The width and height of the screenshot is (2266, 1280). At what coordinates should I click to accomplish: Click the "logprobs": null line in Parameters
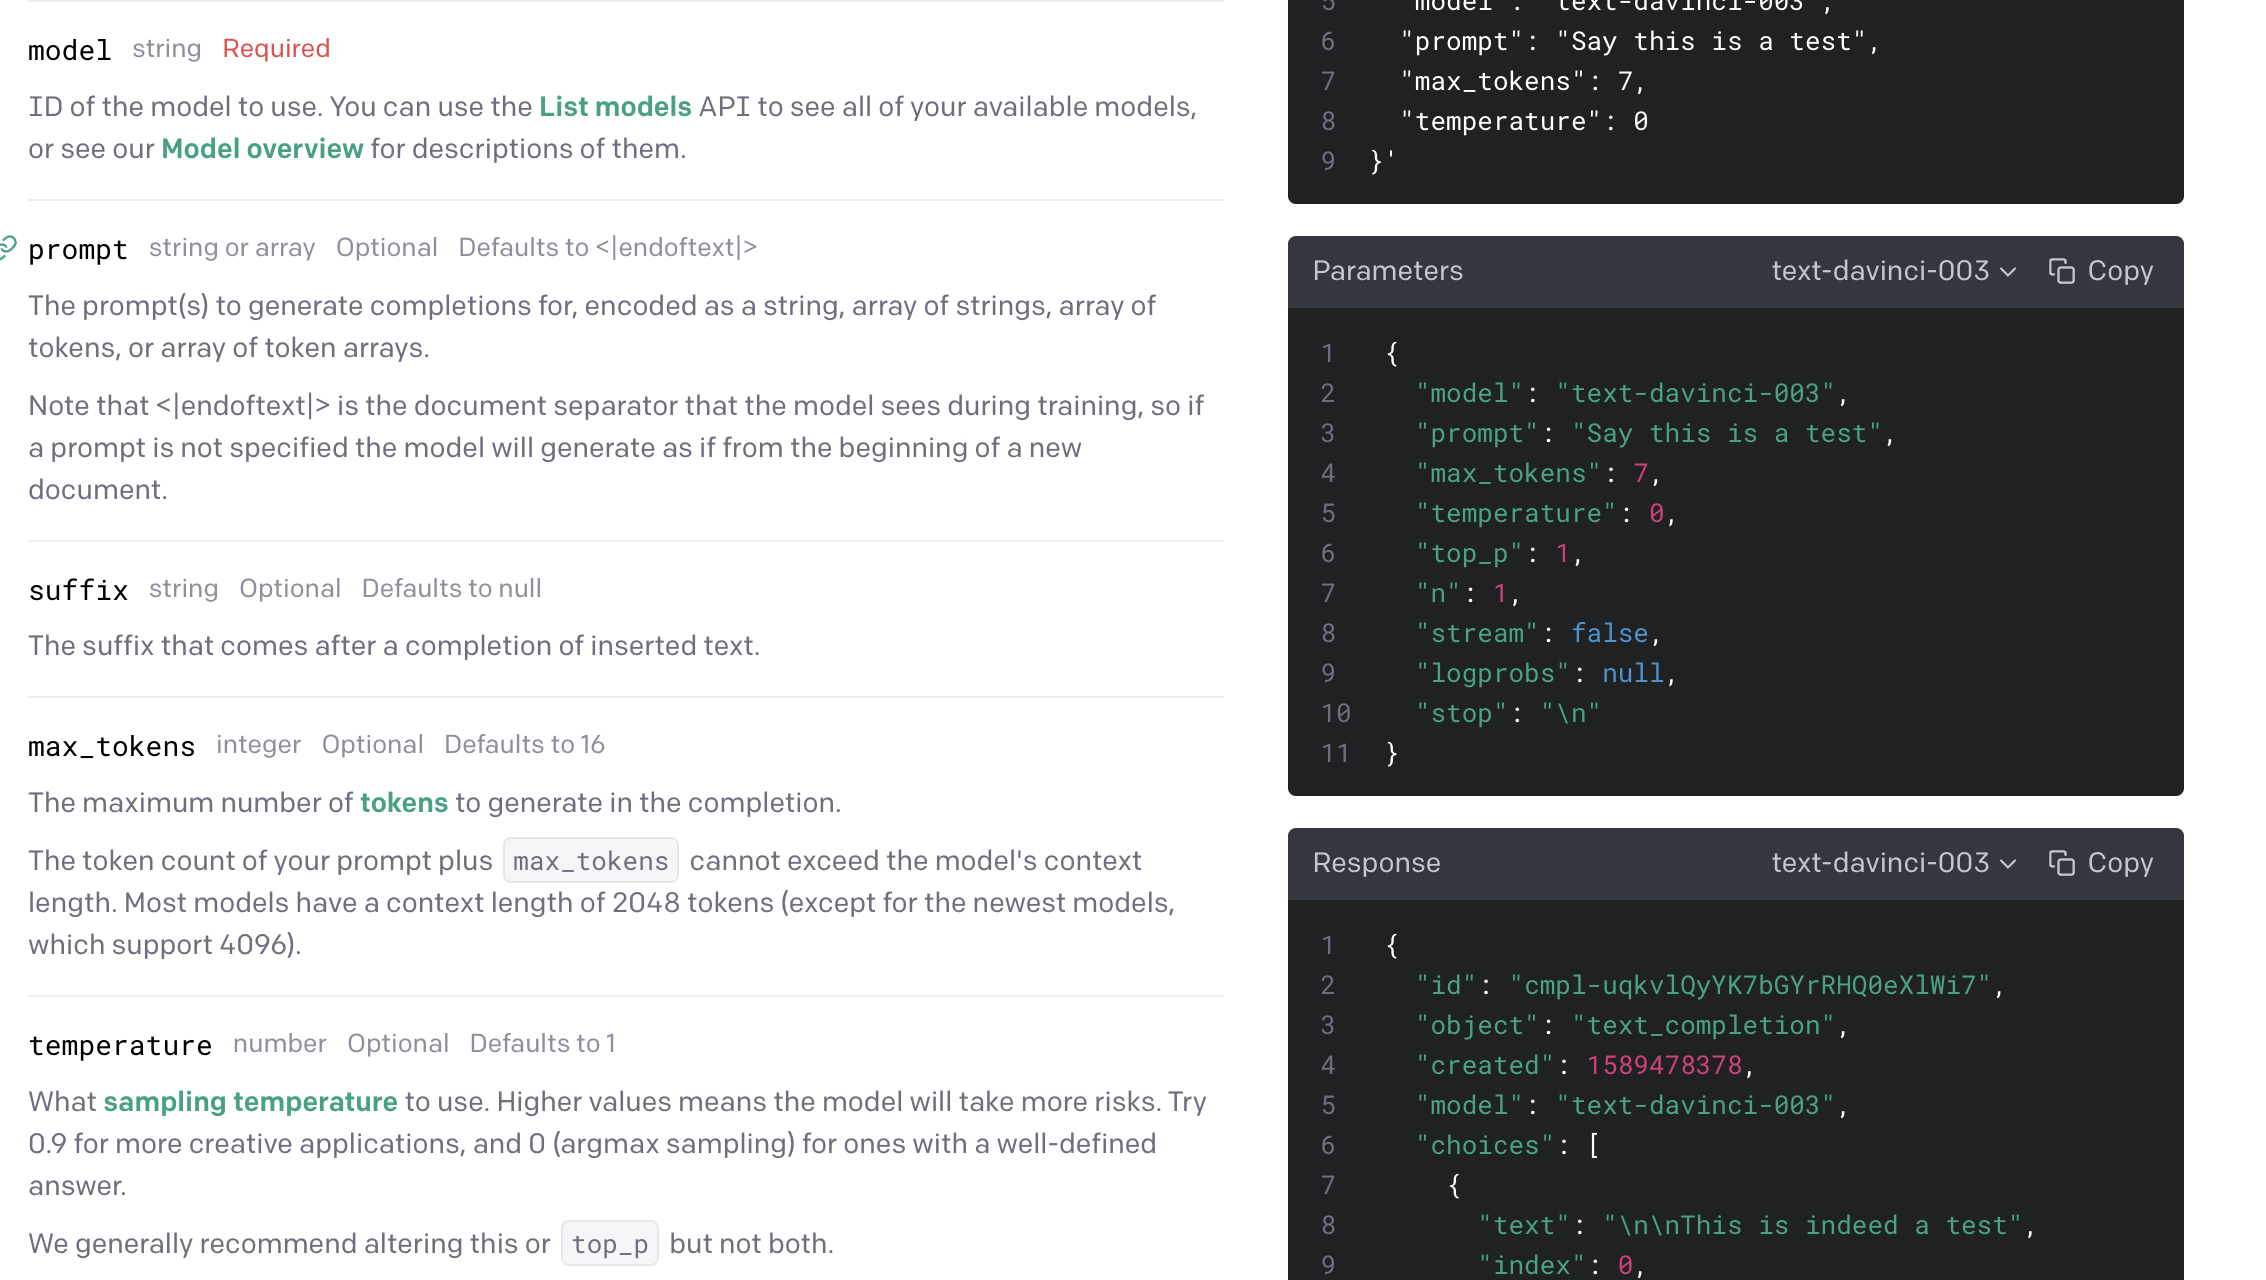click(x=1546, y=673)
